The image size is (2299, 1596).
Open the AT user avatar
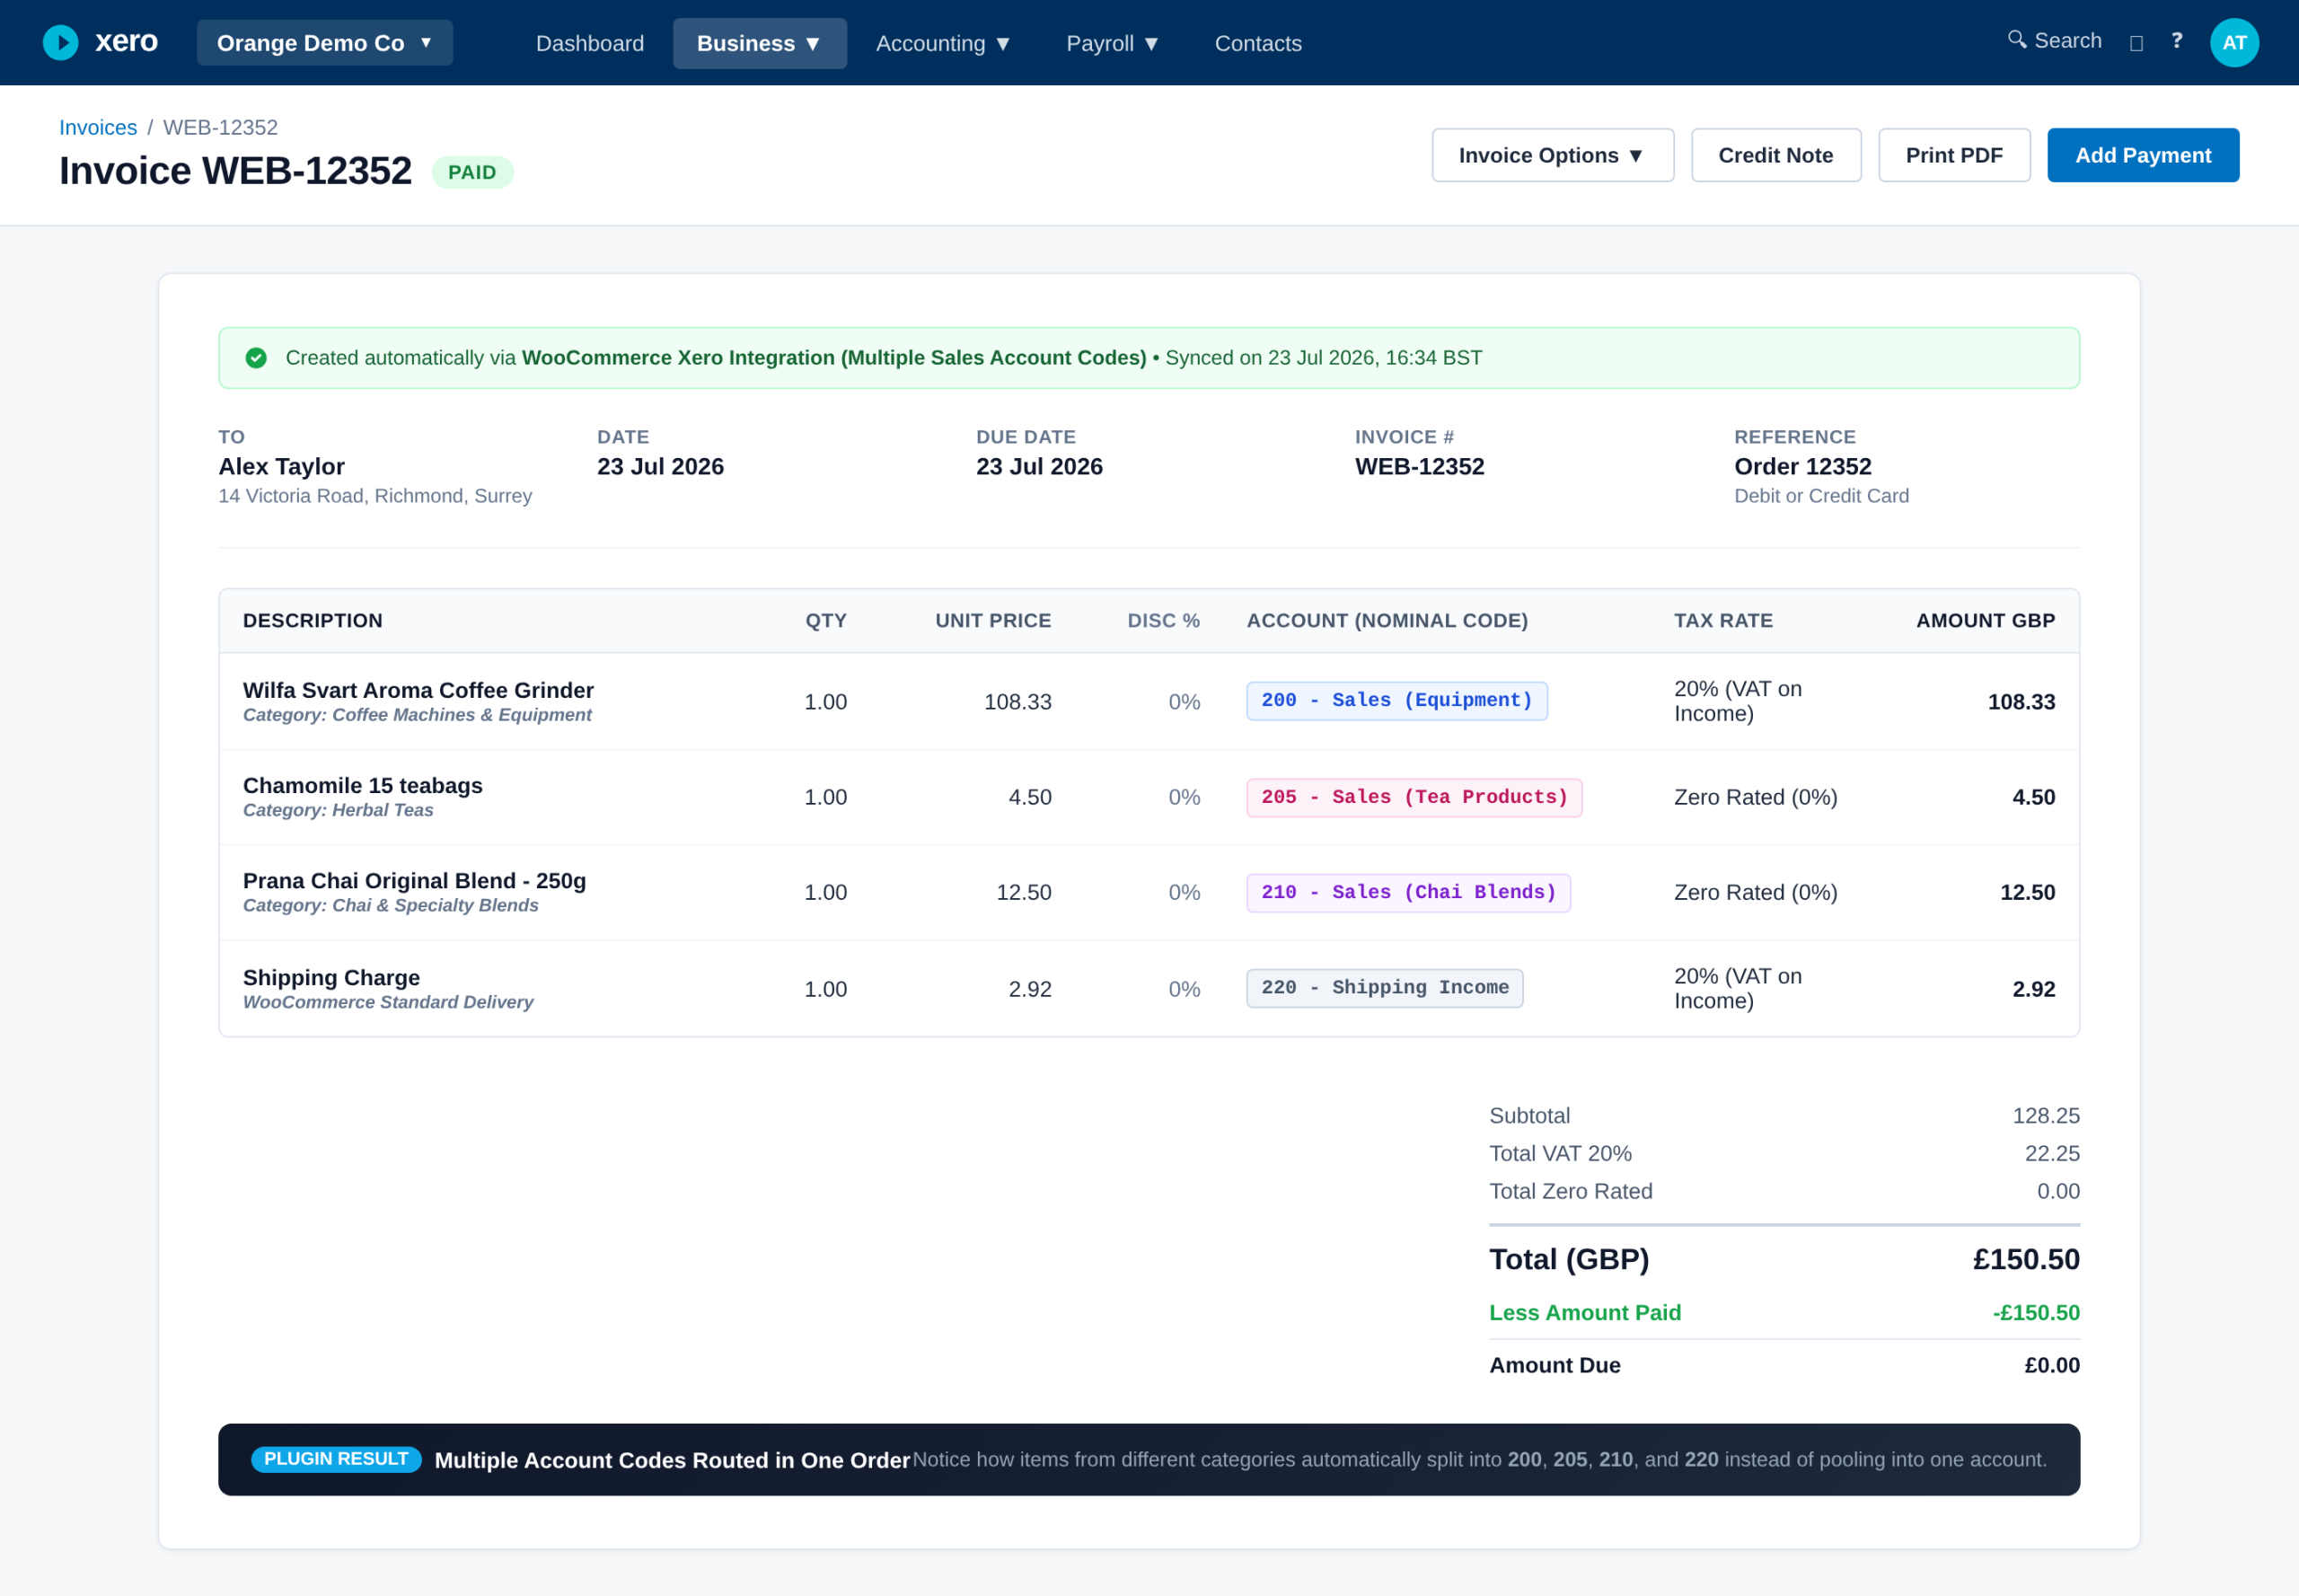[2234, 43]
